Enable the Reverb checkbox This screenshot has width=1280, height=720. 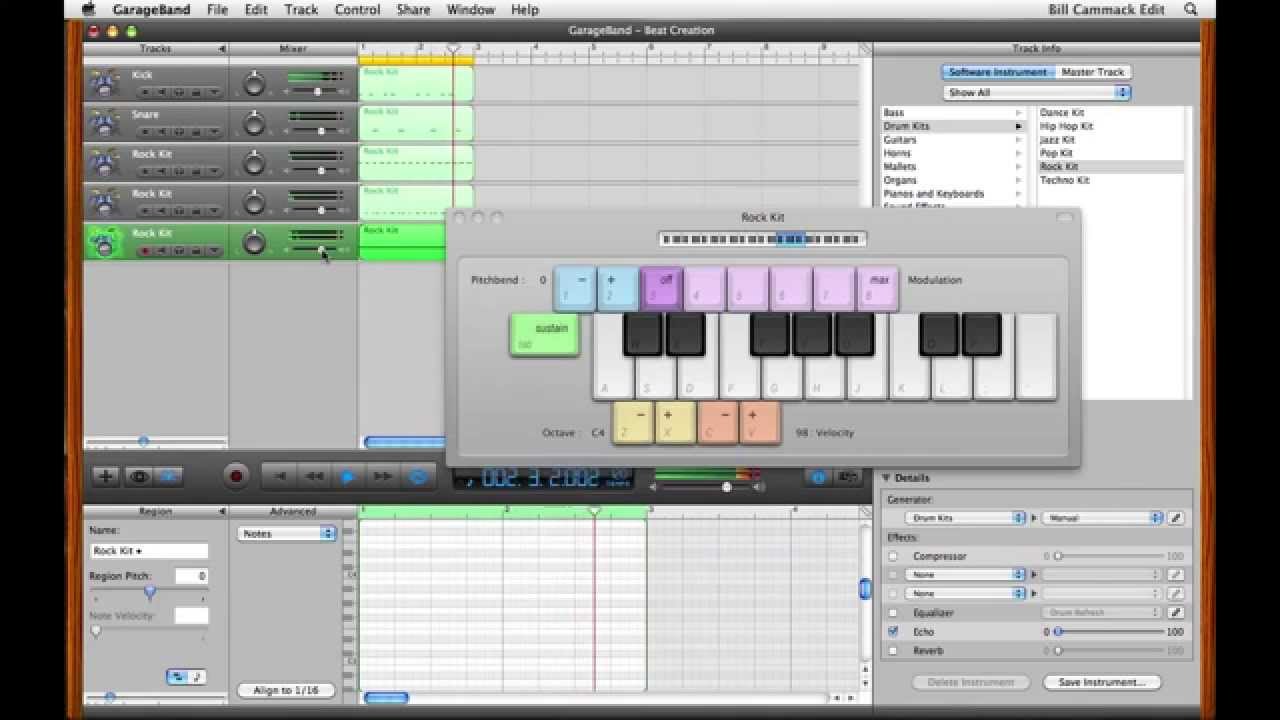pos(893,651)
